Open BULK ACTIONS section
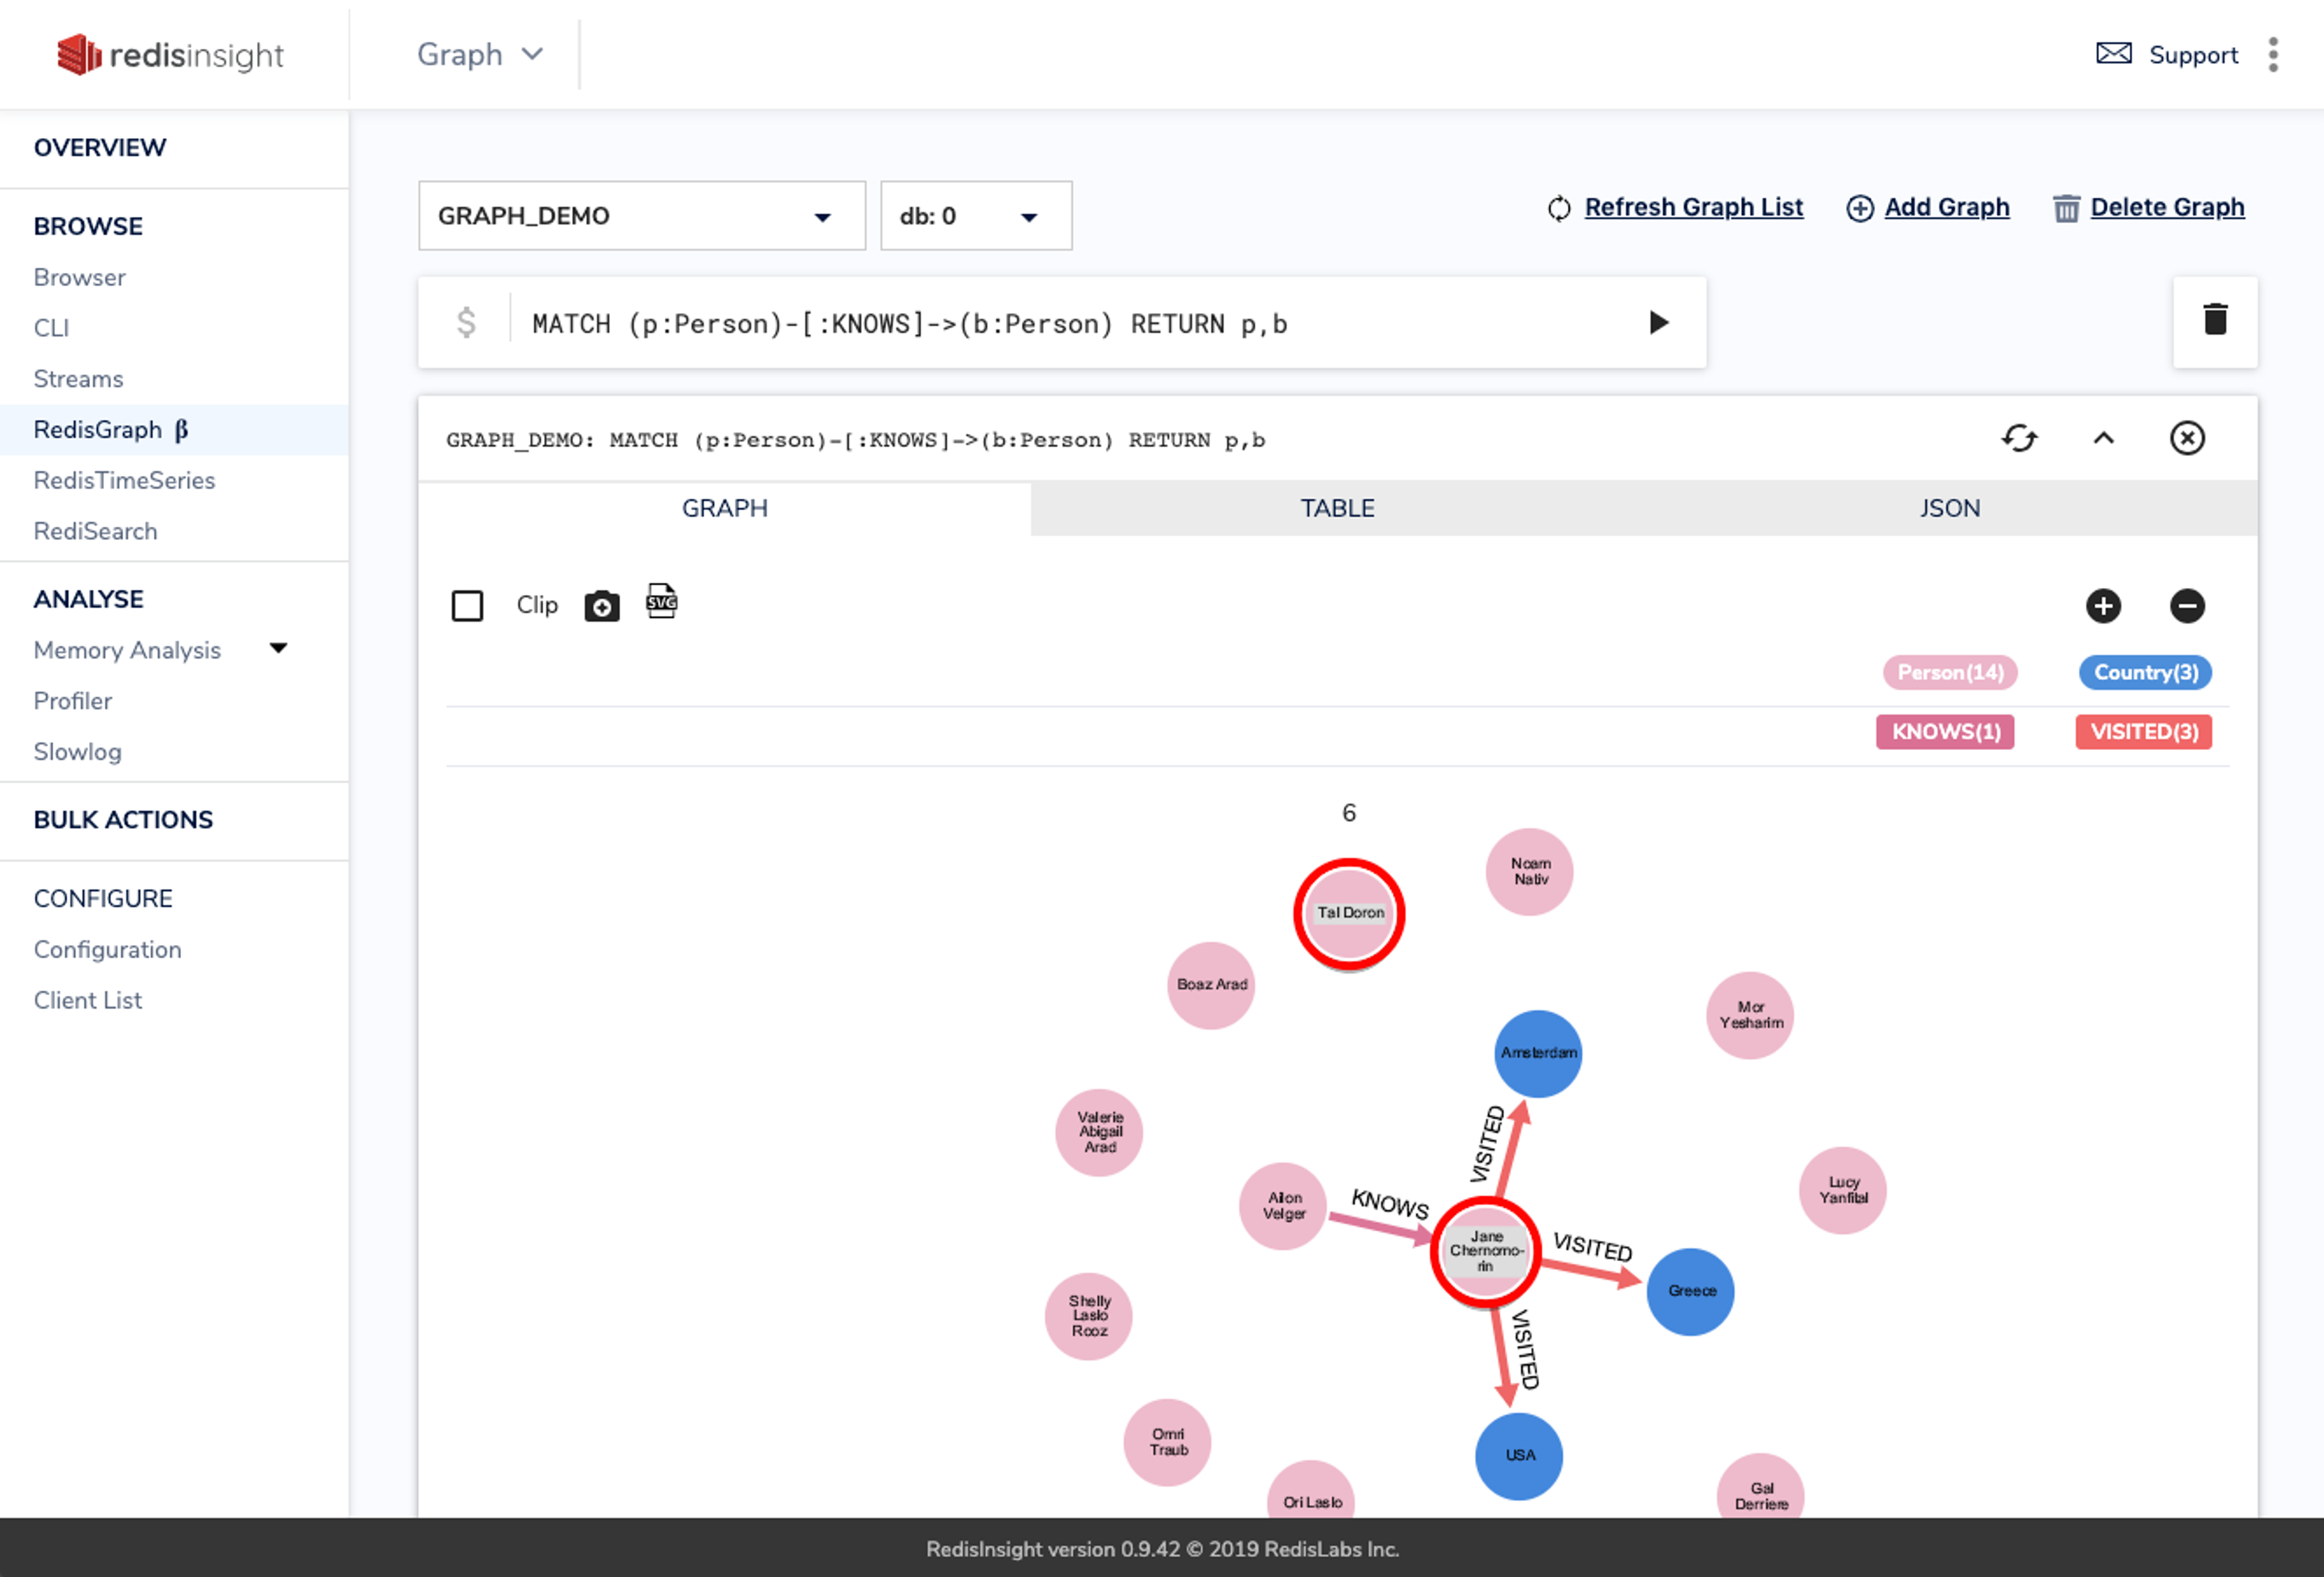The image size is (2324, 1577). point(123,820)
